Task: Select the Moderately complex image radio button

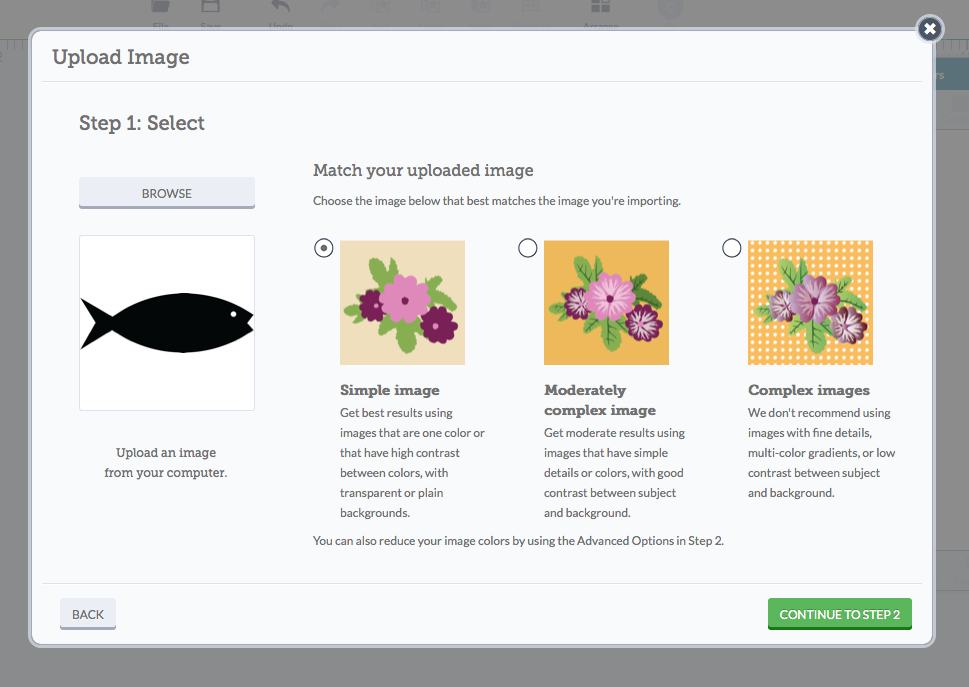Action: coord(527,248)
